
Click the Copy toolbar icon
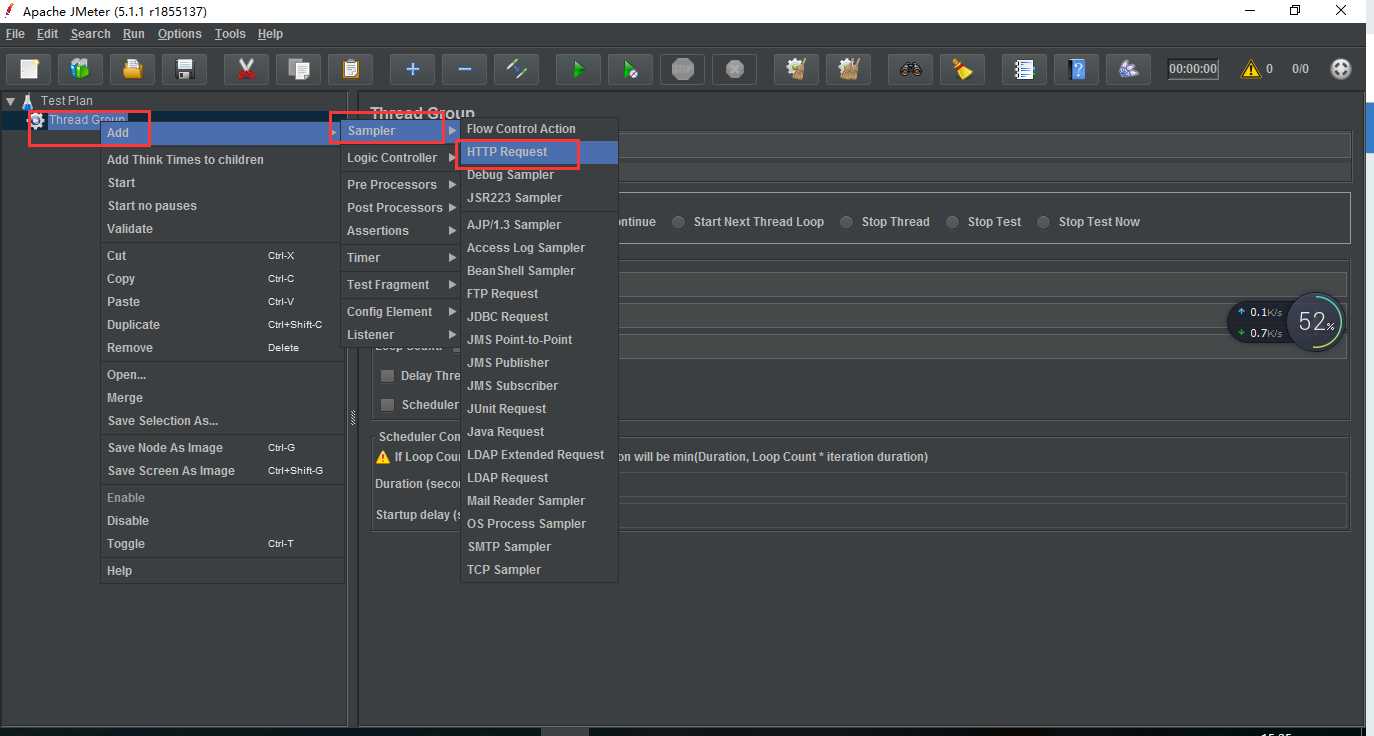pos(298,69)
